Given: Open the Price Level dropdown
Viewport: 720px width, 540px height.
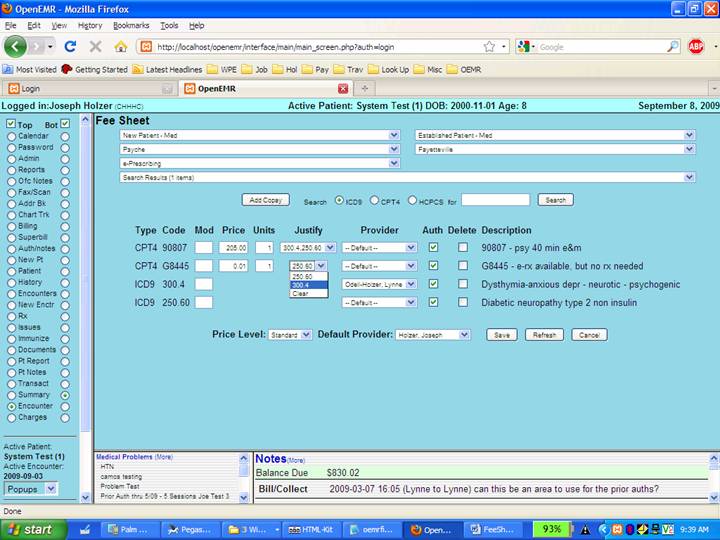Looking at the screenshot, I should click(290, 335).
